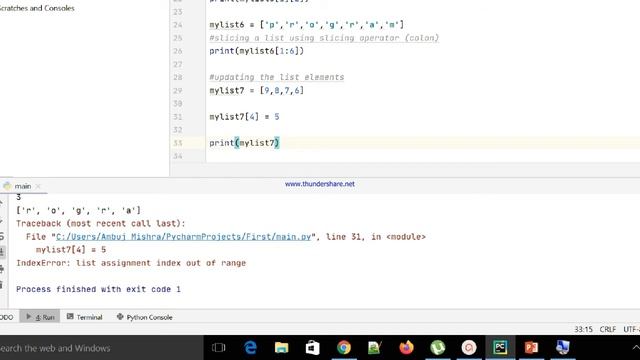The image size is (640, 360).
Task: Click the '#slicing a list' comment line
Action: coord(324,38)
